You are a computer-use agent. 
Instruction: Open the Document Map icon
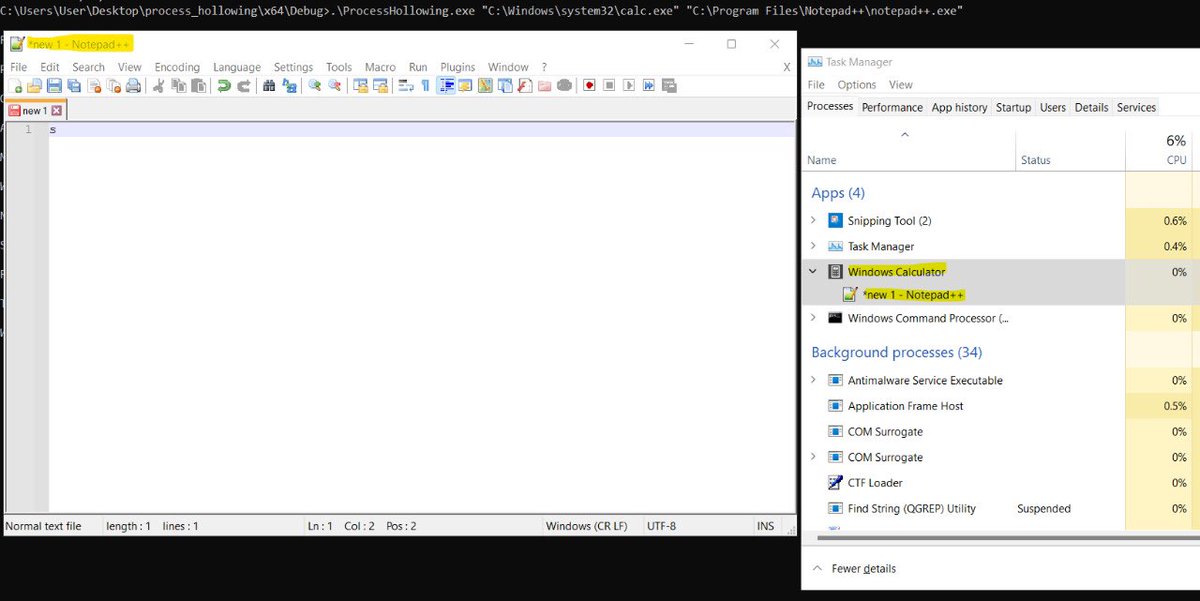tap(486, 86)
